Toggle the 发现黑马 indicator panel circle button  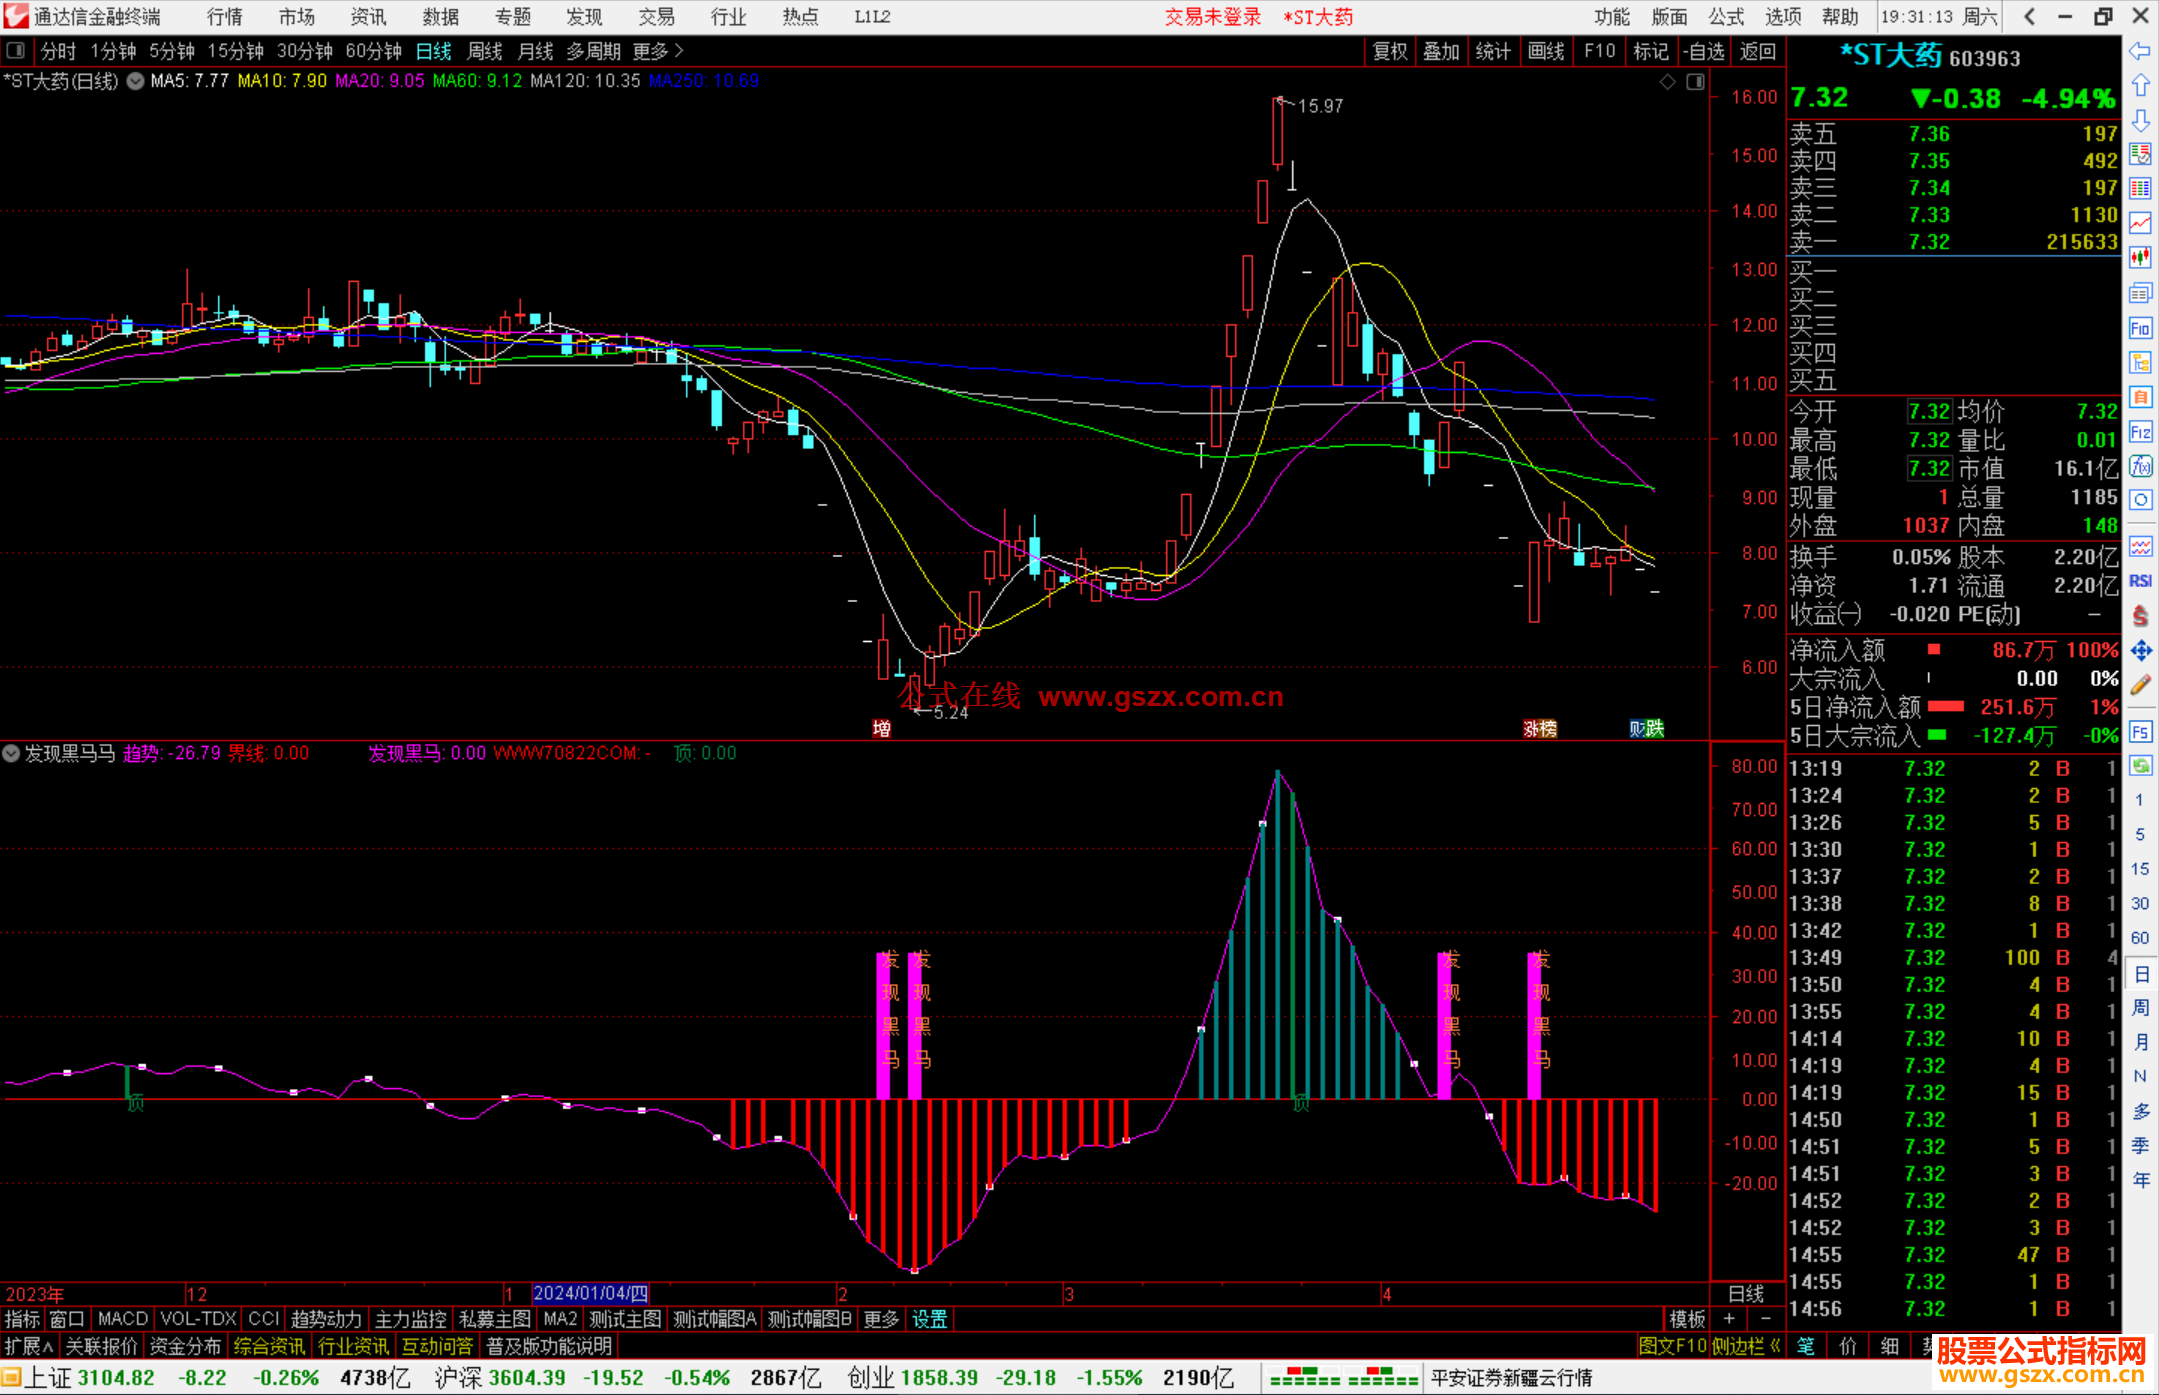[x=11, y=753]
